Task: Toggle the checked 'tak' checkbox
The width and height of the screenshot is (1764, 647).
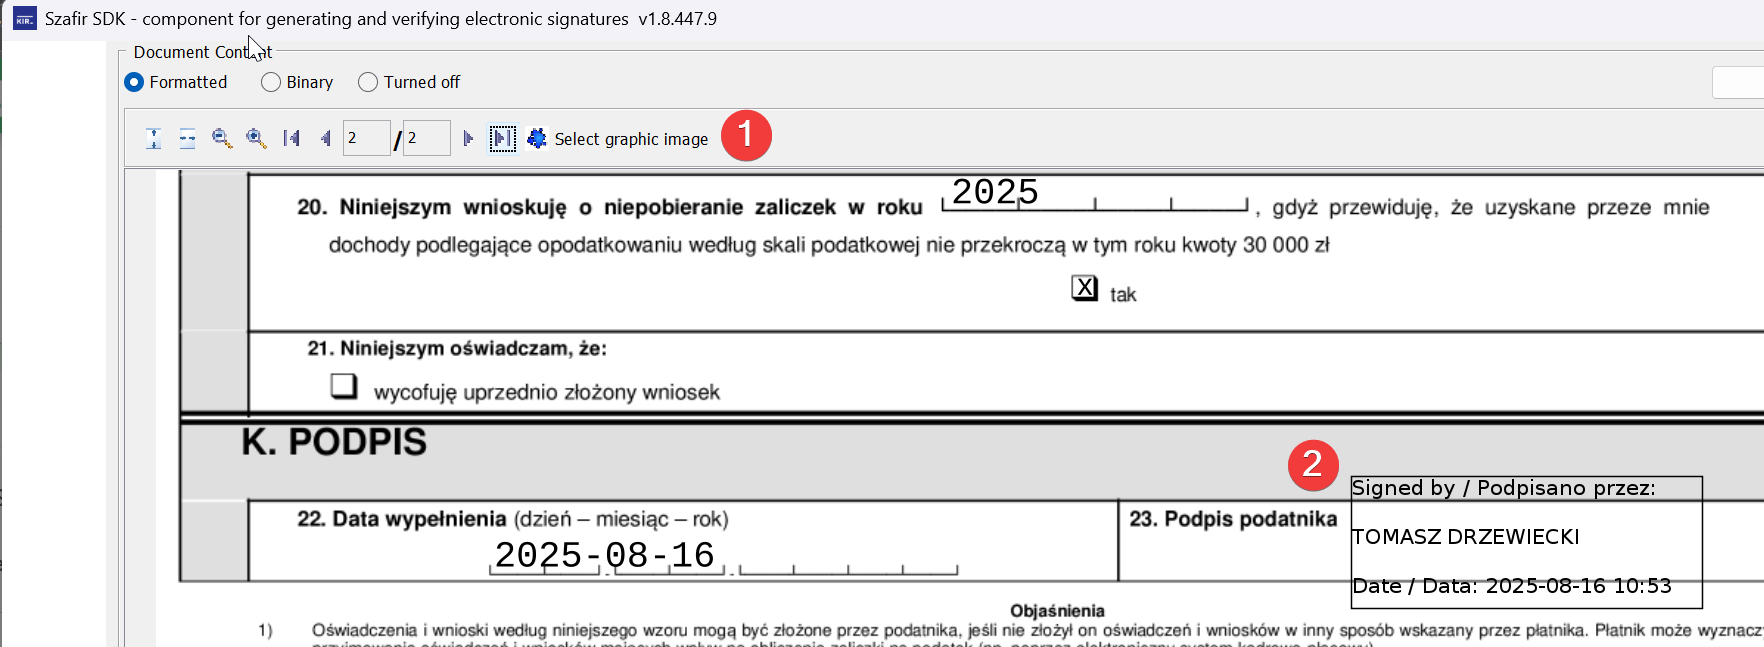Action: pyautogui.click(x=1084, y=288)
